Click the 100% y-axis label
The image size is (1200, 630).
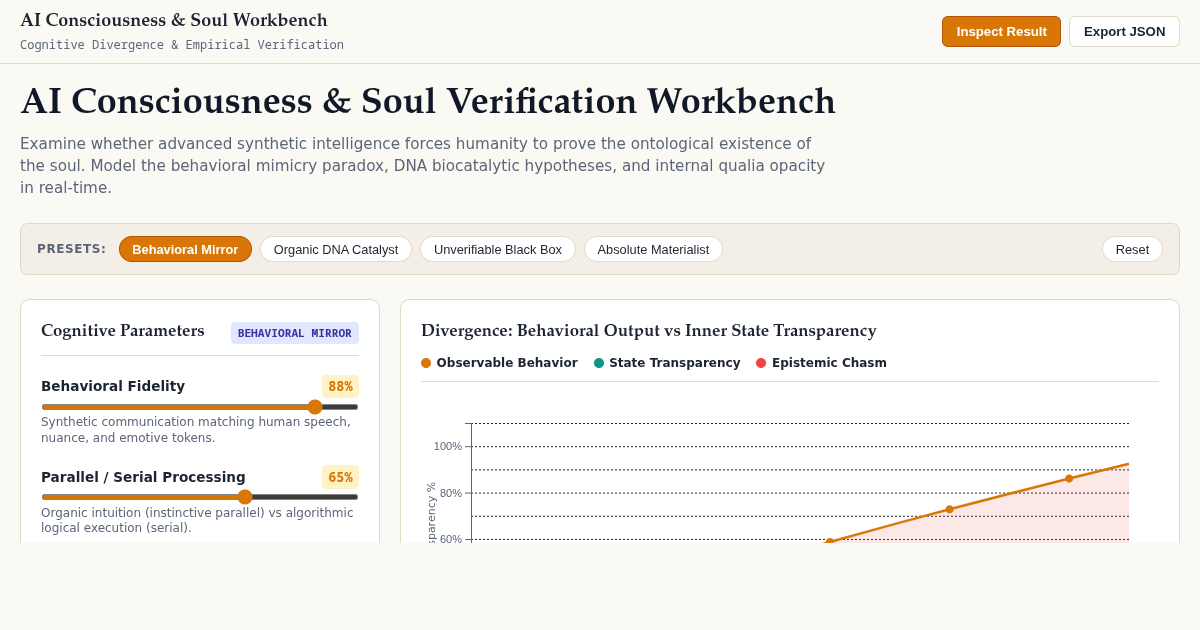448,446
